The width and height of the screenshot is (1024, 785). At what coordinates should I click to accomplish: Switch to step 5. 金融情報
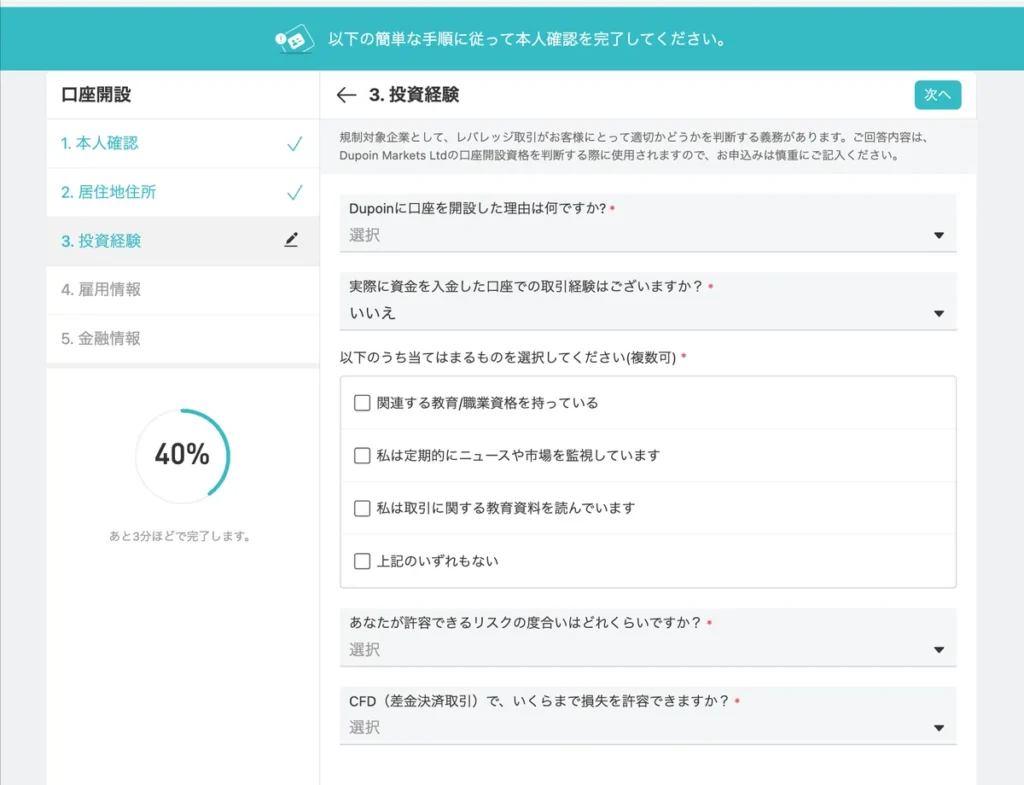(101, 338)
